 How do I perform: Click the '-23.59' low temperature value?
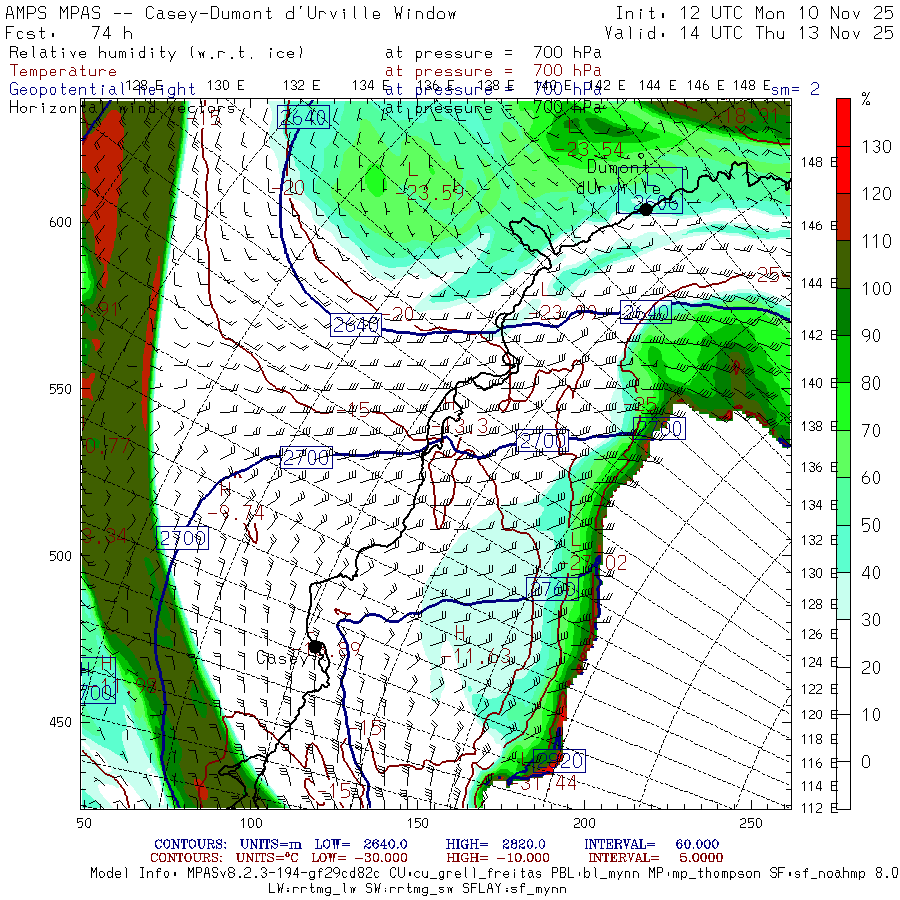tap(429, 192)
